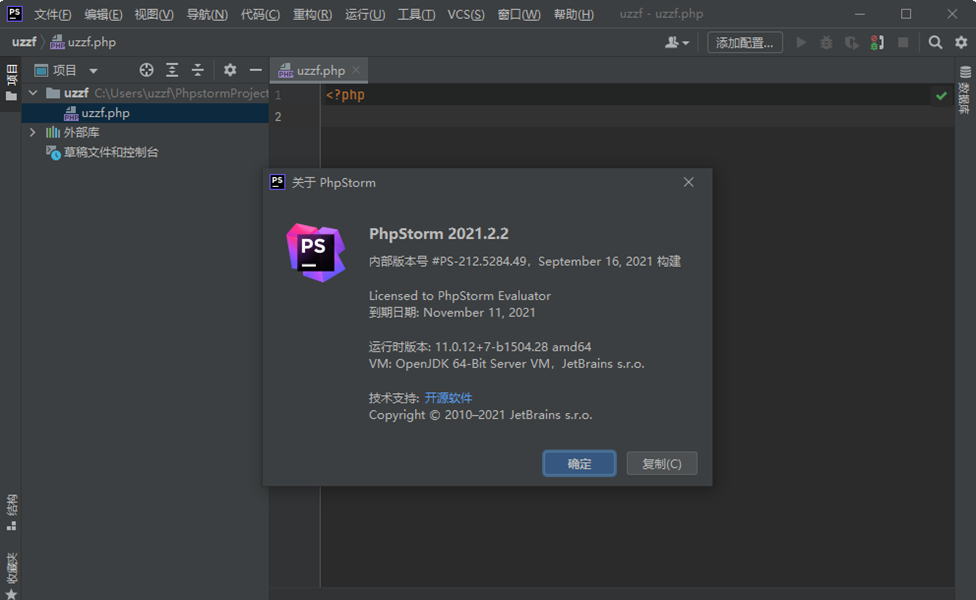The width and height of the screenshot is (976, 600).
Task: Select 草稿文件和控制台 in project tree
Action: point(111,152)
